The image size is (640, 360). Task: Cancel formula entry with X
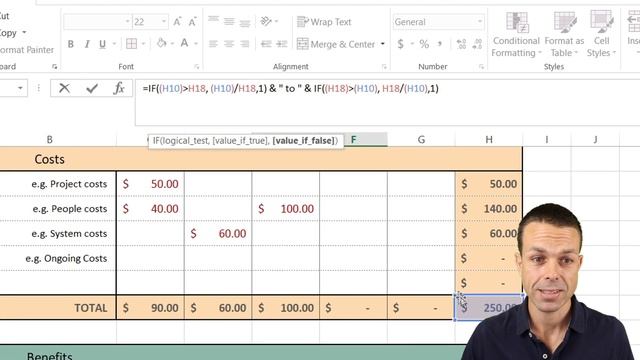(x=64, y=88)
